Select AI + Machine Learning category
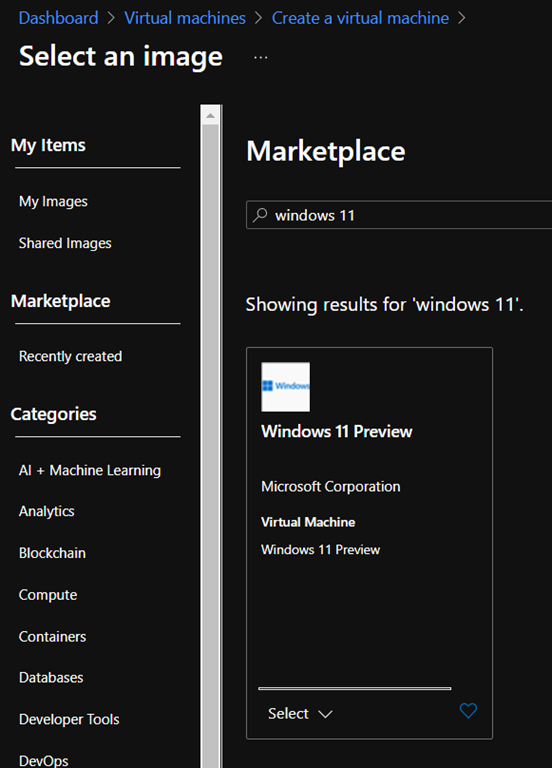 pos(90,470)
